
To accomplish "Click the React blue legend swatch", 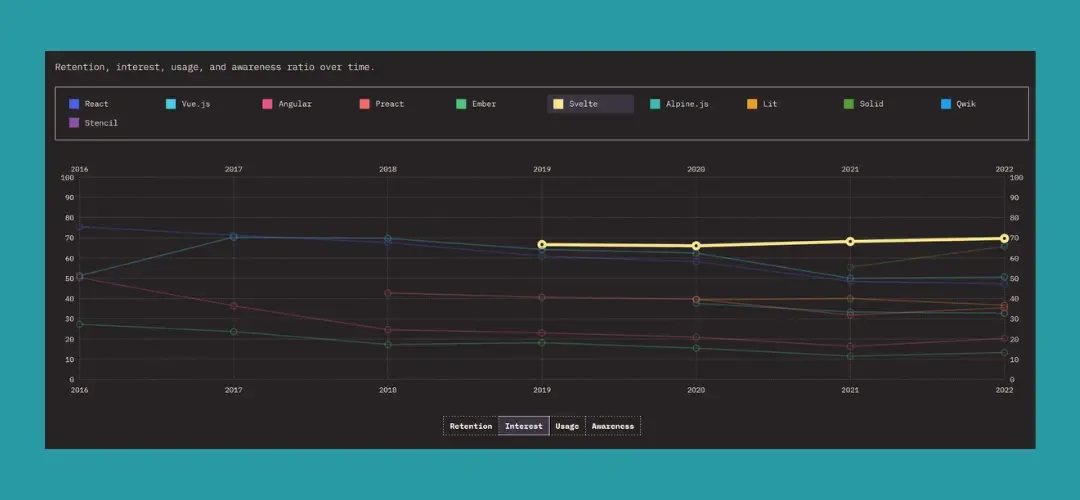I will tap(74, 104).
